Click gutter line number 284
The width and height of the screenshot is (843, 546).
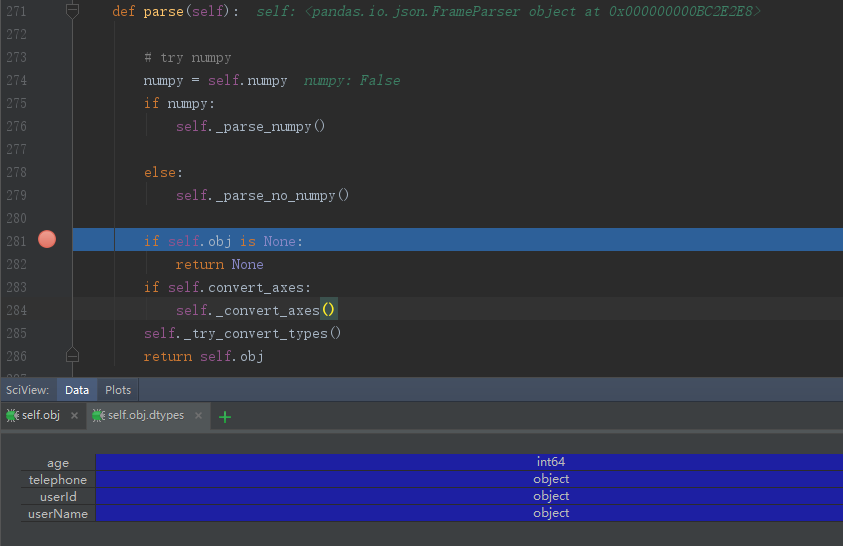tap(16, 310)
